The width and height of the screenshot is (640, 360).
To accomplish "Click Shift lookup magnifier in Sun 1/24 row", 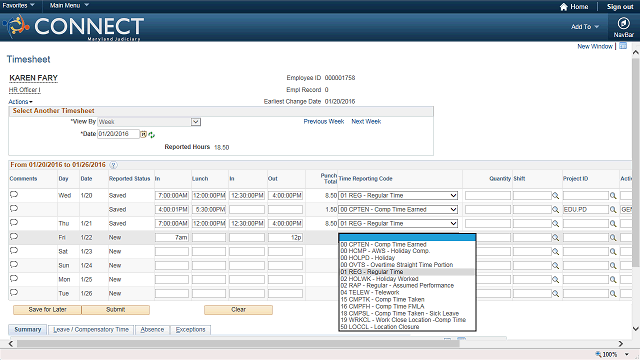I will coord(556,266).
